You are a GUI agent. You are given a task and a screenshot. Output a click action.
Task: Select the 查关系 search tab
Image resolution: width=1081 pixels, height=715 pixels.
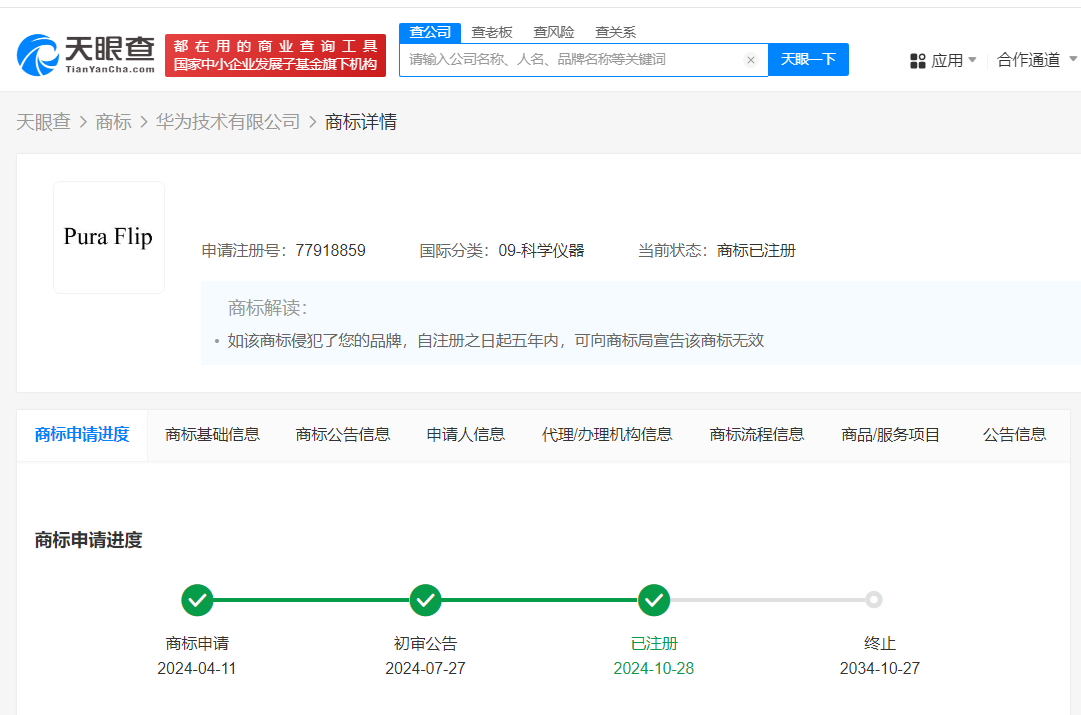pos(615,32)
